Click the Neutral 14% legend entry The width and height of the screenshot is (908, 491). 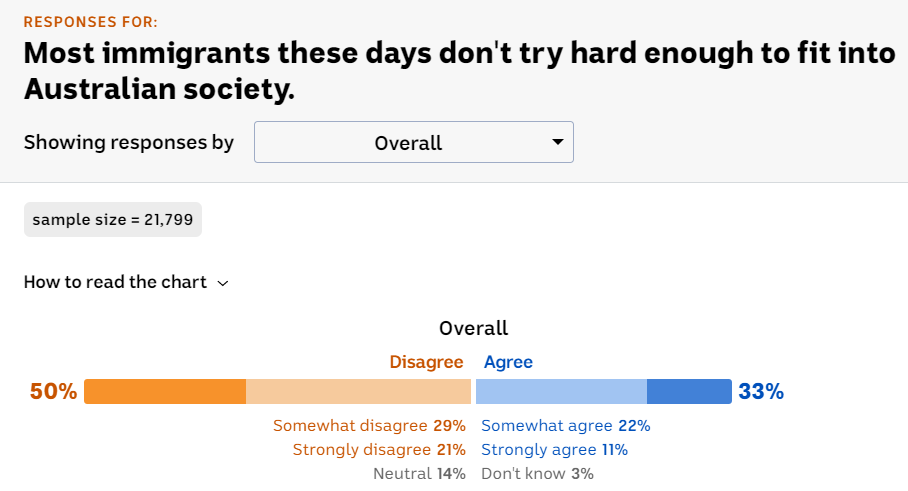419,474
